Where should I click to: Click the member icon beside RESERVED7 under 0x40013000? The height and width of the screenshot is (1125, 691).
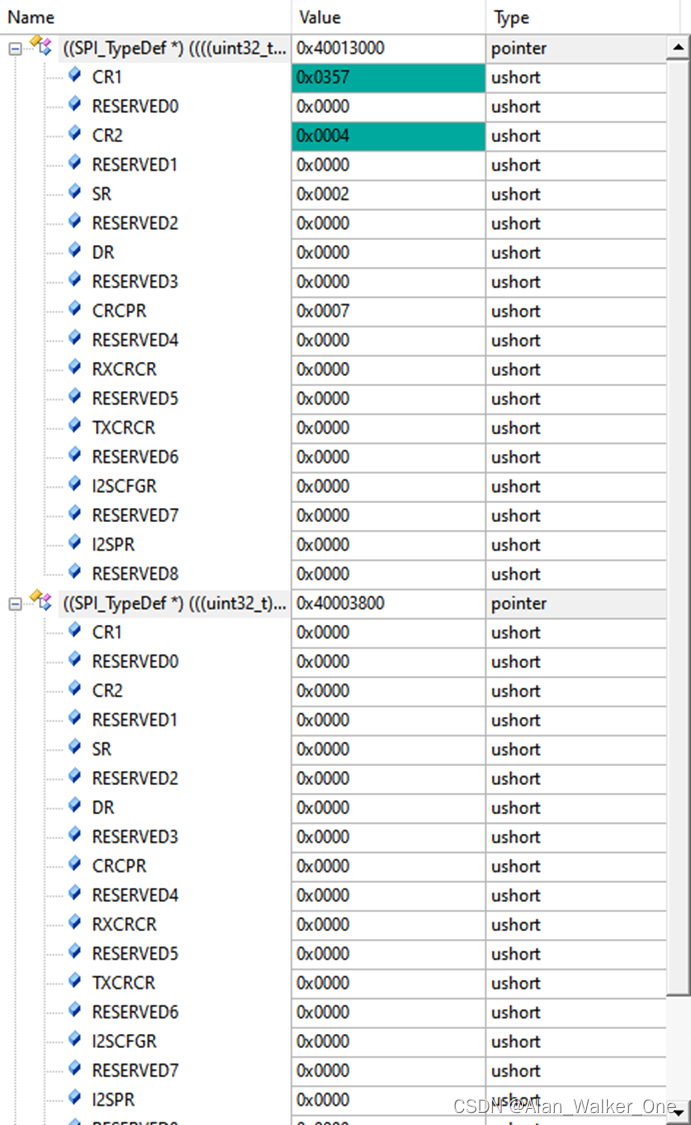pos(75,514)
